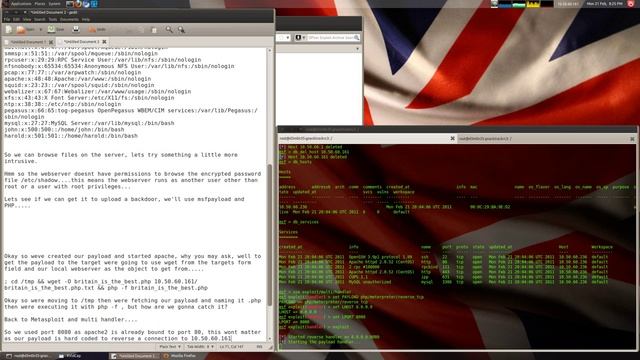Undo last edit in gedit toolbar
The image size is (640, 360).
[97, 29]
